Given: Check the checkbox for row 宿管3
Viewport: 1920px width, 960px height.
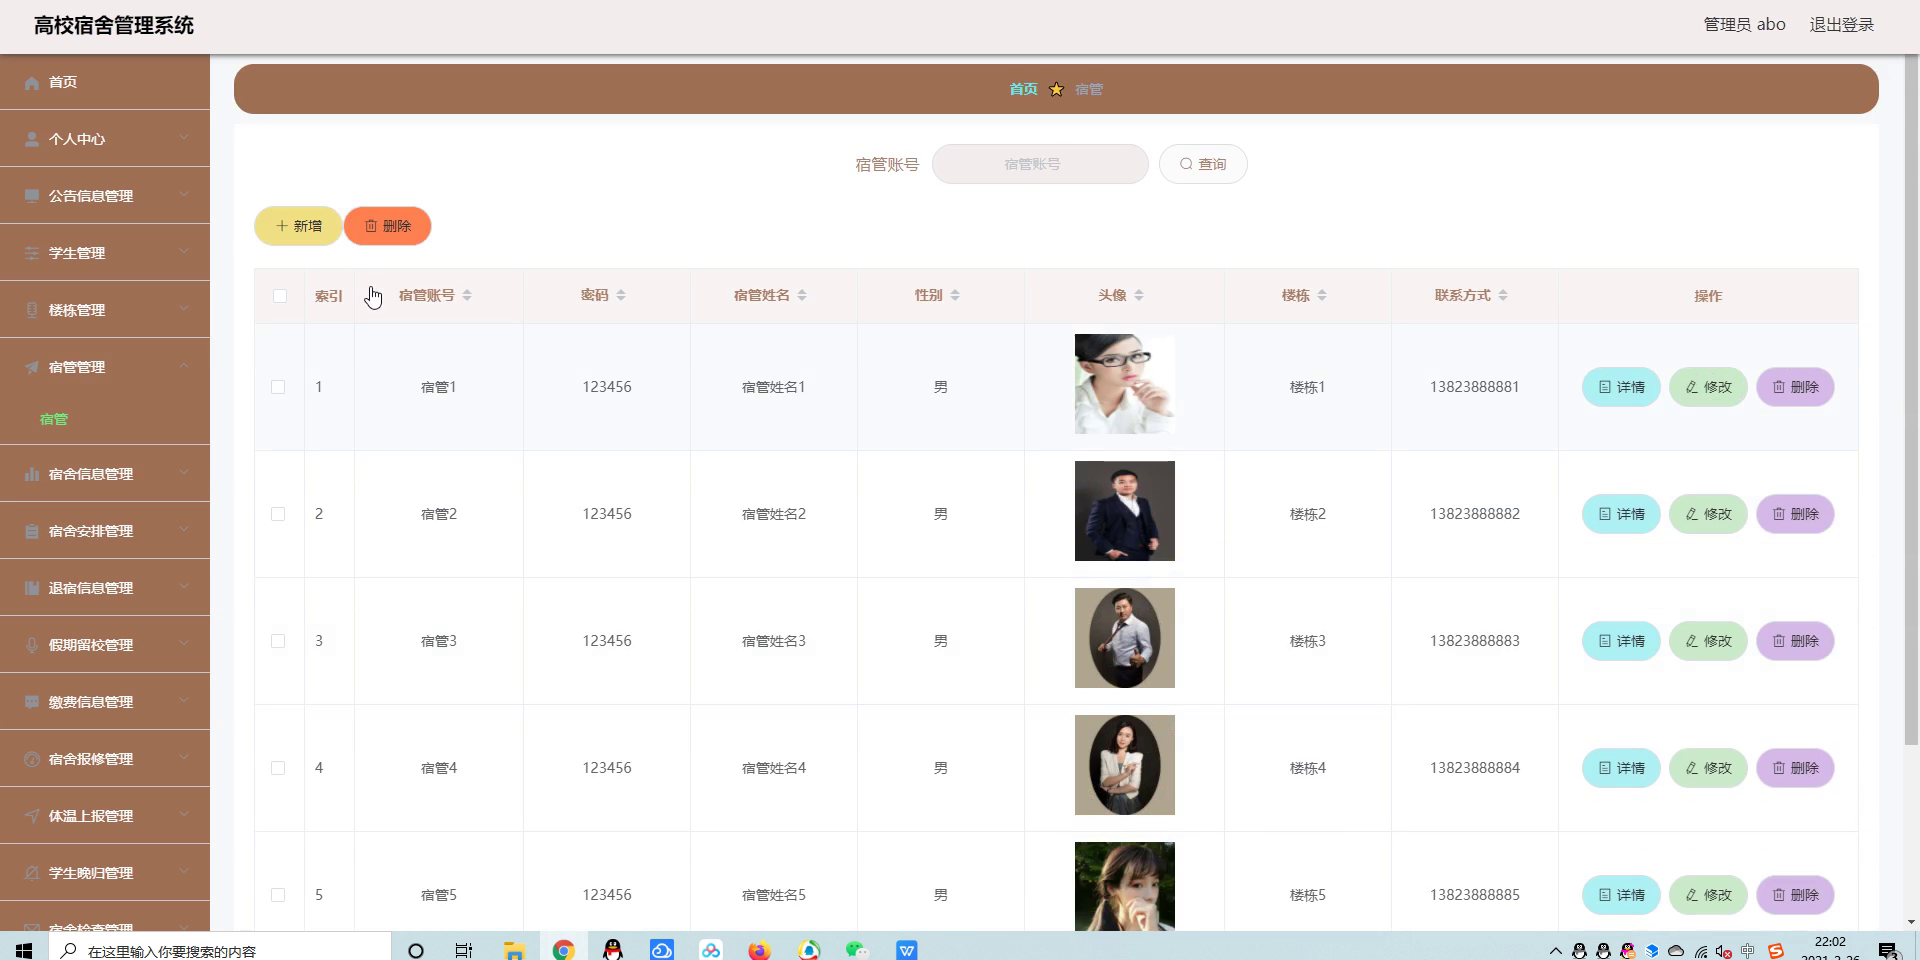Looking at the screenshot, I should tap(278, 641).
